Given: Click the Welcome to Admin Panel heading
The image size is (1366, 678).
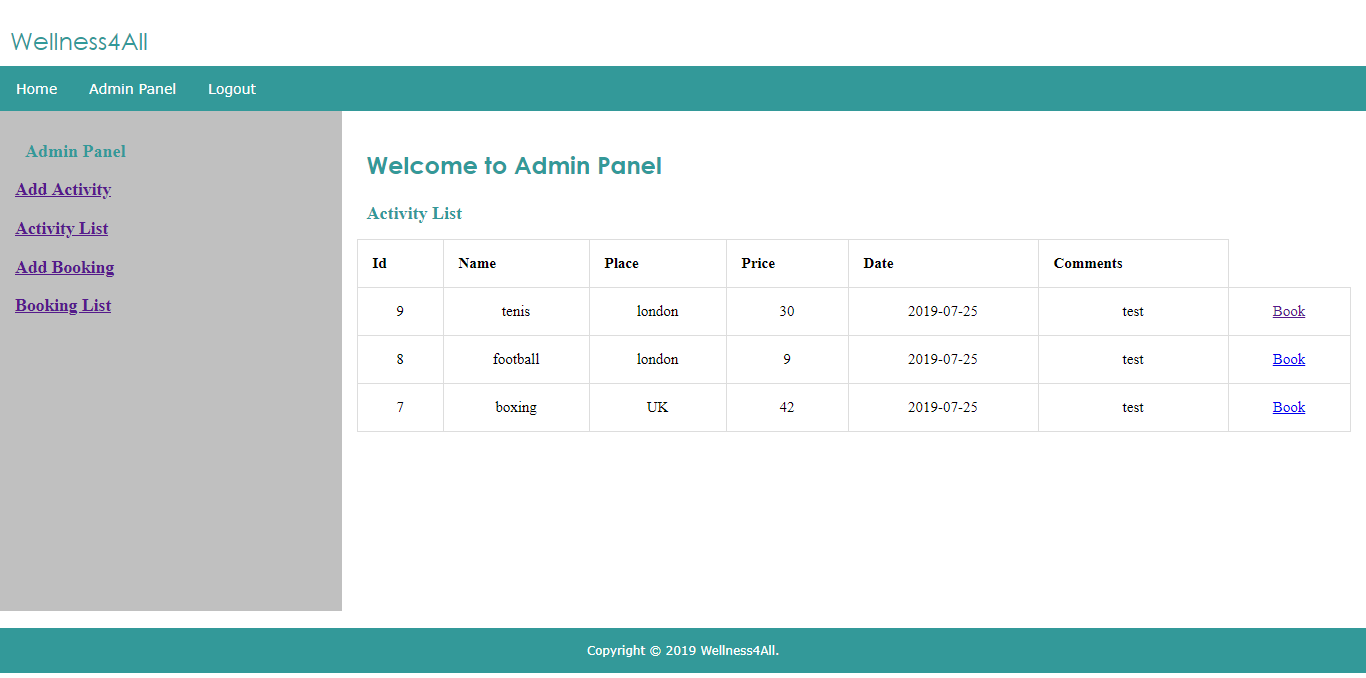Looking at the screenshot, I should click(x=514, y=166).
